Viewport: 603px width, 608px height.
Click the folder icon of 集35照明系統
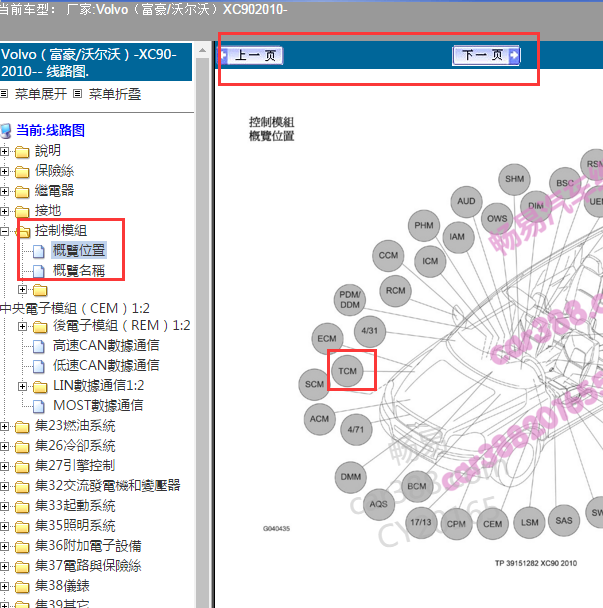(22, 527)
